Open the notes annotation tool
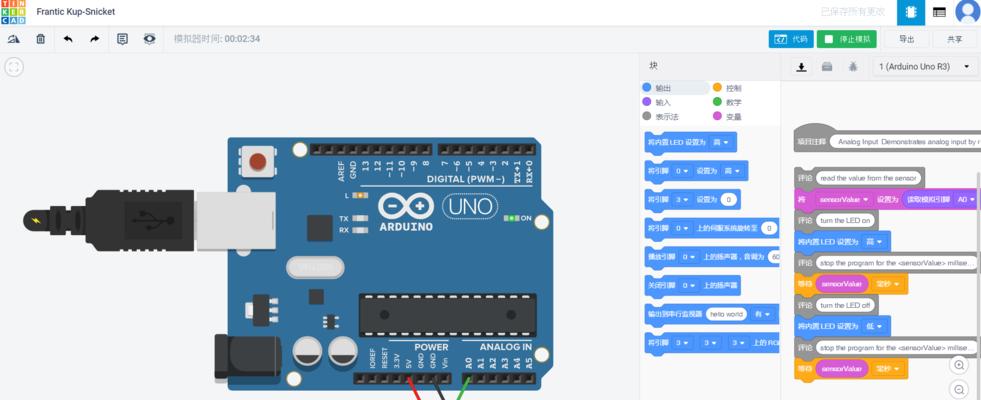 (123, 39)
